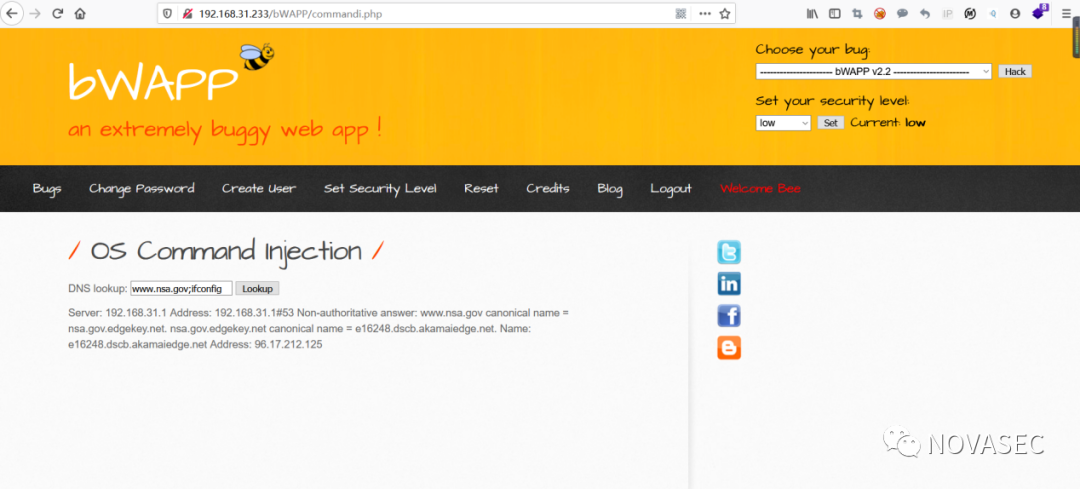This screenshot has height=489, width=1080.
Task: Click the bWAPP bee logo
Action: [x=256, y=56]
